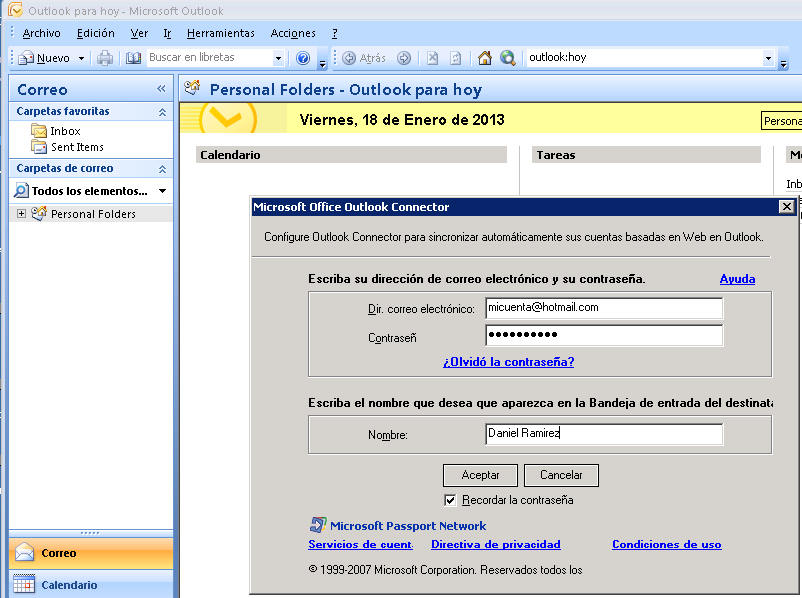Open the Herramientas menu

tap(220, 32)
